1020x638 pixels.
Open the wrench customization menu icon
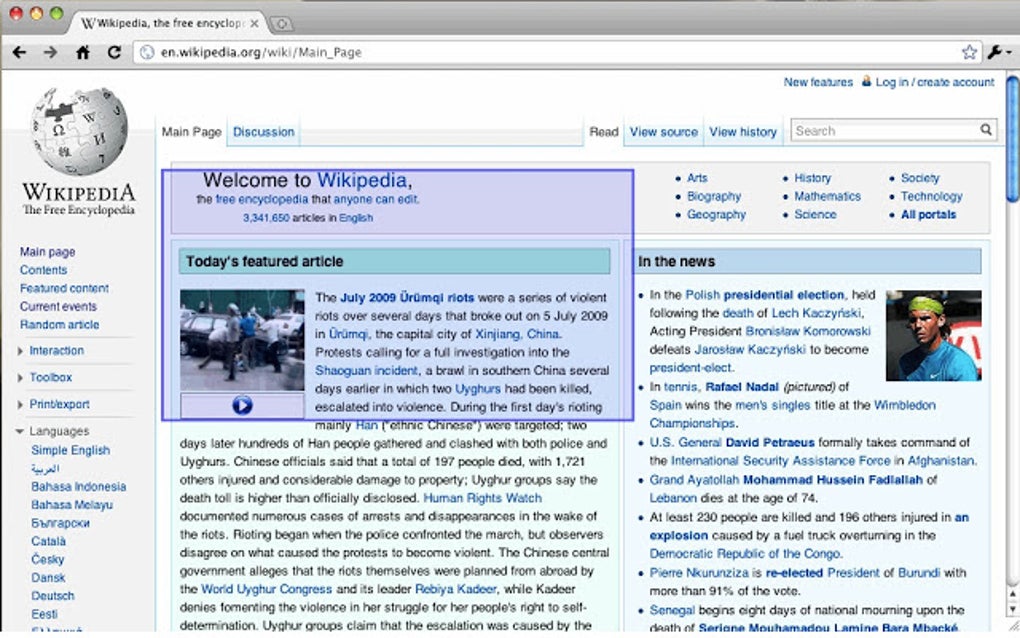tap(996, 51)
